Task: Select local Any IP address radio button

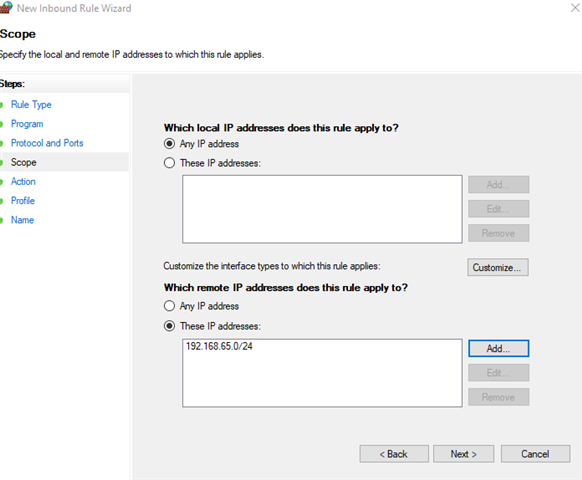Action: 169,144
